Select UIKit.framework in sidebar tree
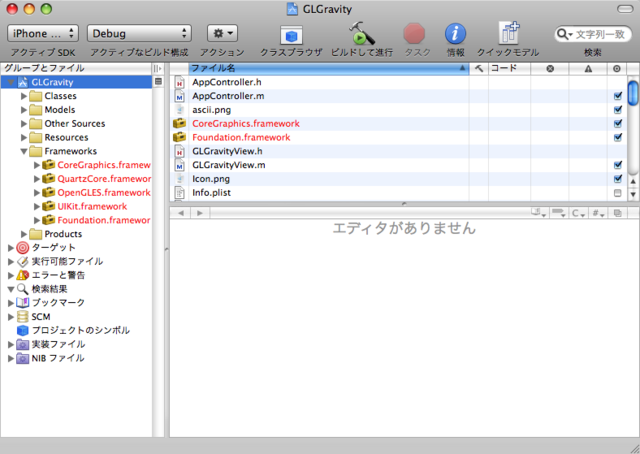The image size is (640, 454). click(x=92, y=207)
